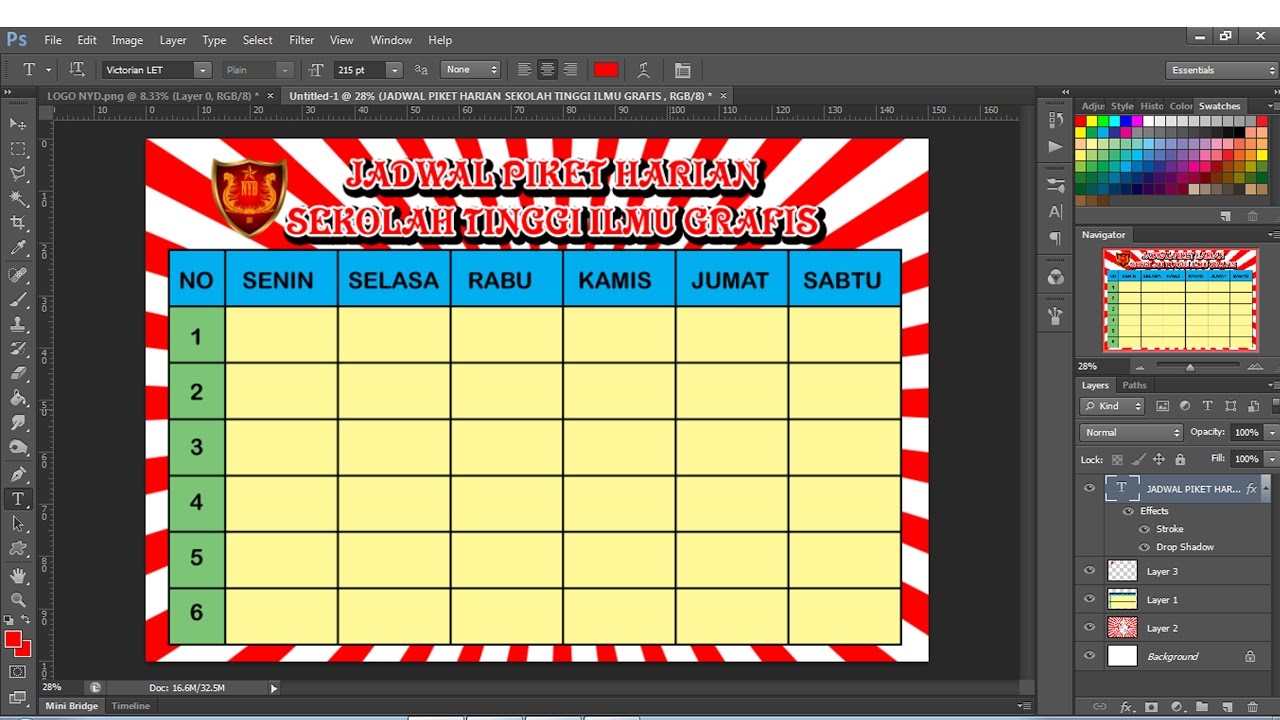Image resolution: width=1280 pixels, height=720 pixels.
Task: Switch to the Paths tab
Action: point(1134,385)
